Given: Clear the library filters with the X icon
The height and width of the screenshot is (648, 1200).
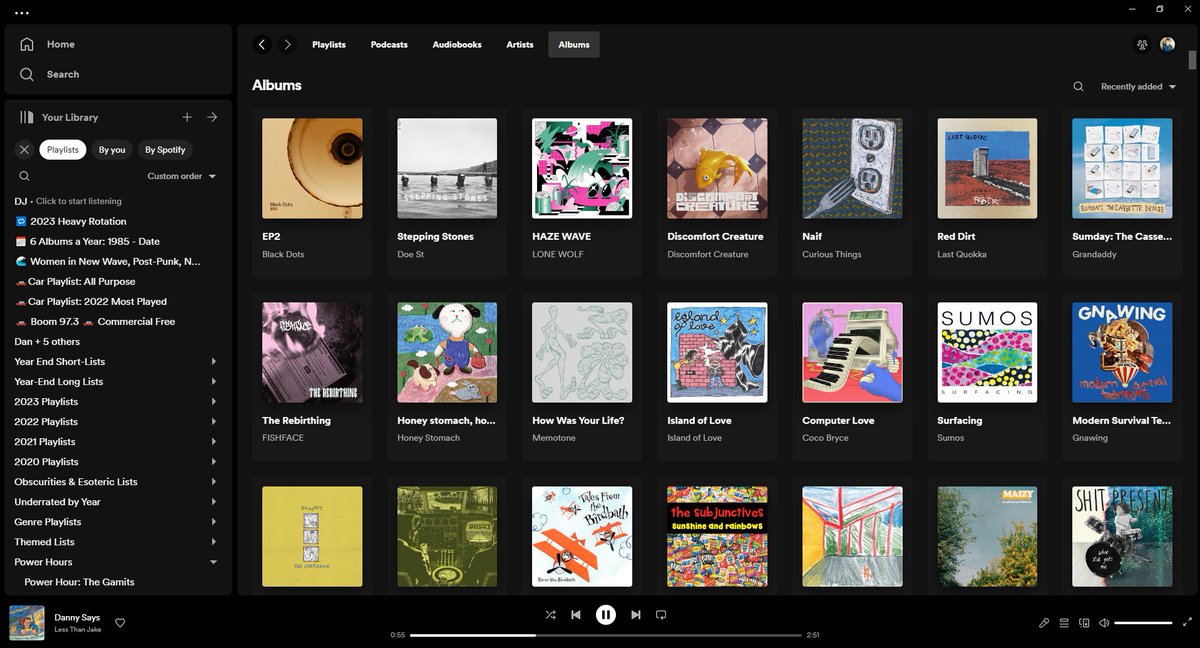Looking at the screenshot, I should point(24,150).
